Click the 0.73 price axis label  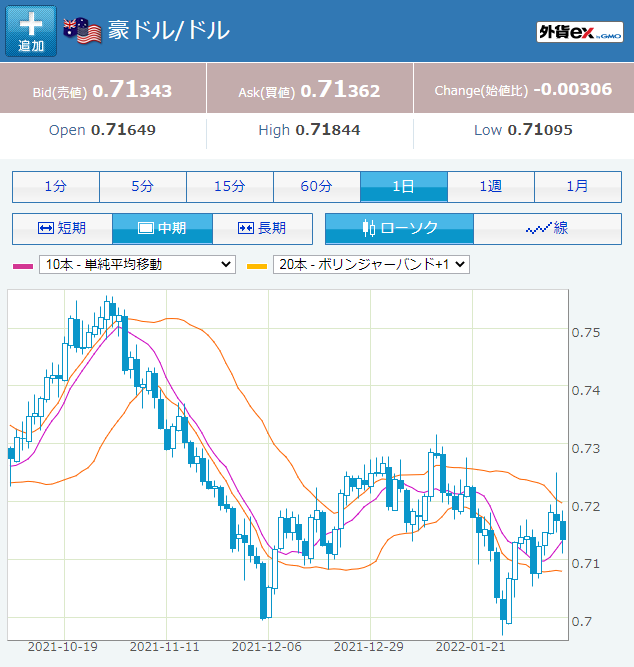click(x=586, y=448)
